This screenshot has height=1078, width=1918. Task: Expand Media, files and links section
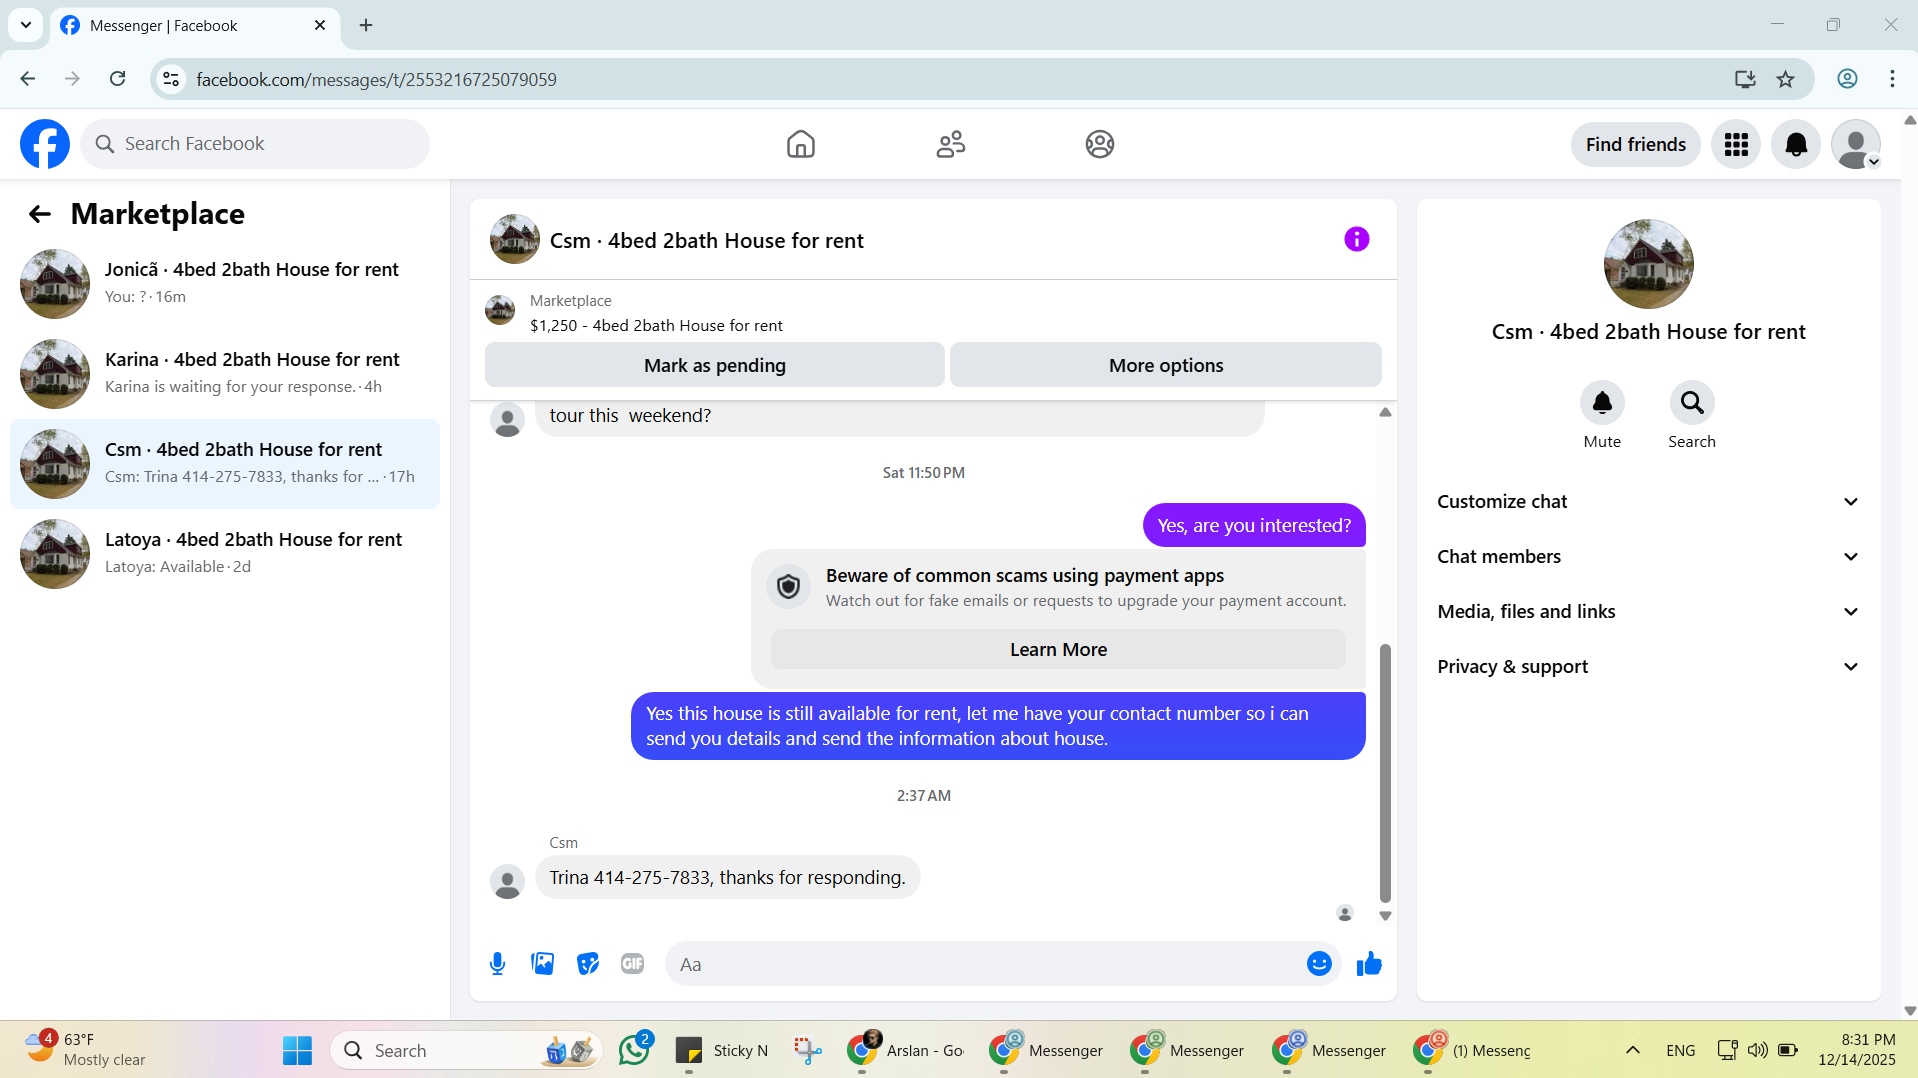click(1648, 612)
